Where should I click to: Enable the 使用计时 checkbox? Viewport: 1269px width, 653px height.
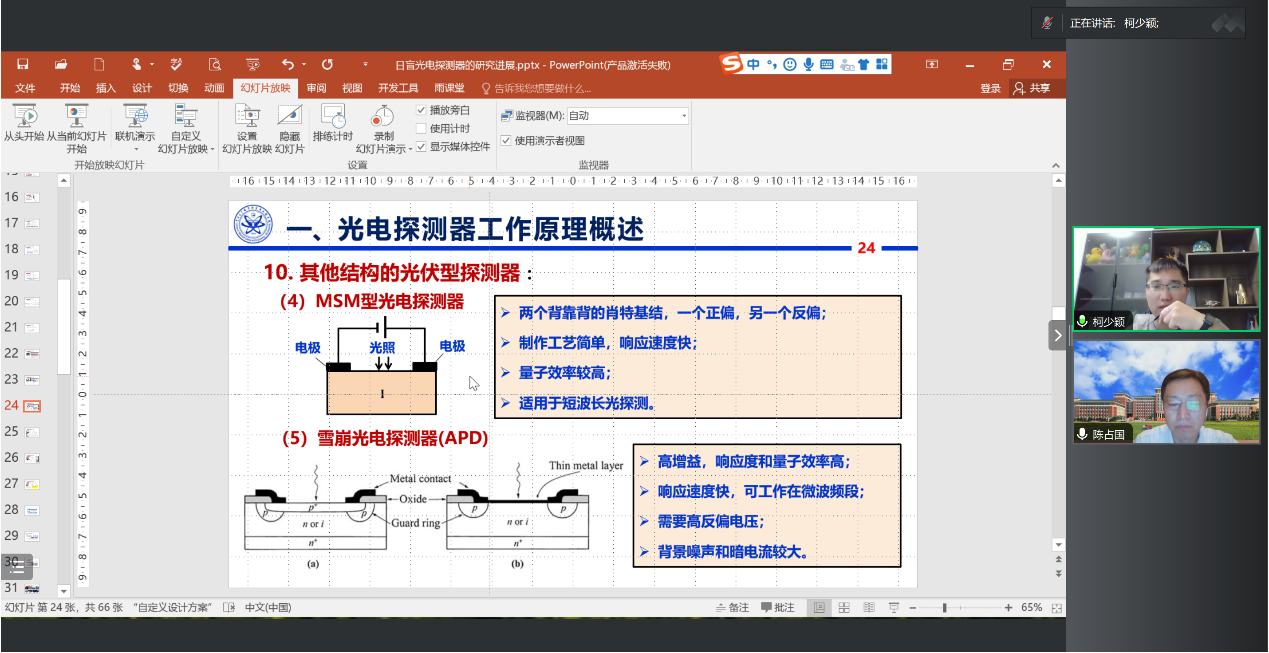pyautogui.click(x=421, y=128)
